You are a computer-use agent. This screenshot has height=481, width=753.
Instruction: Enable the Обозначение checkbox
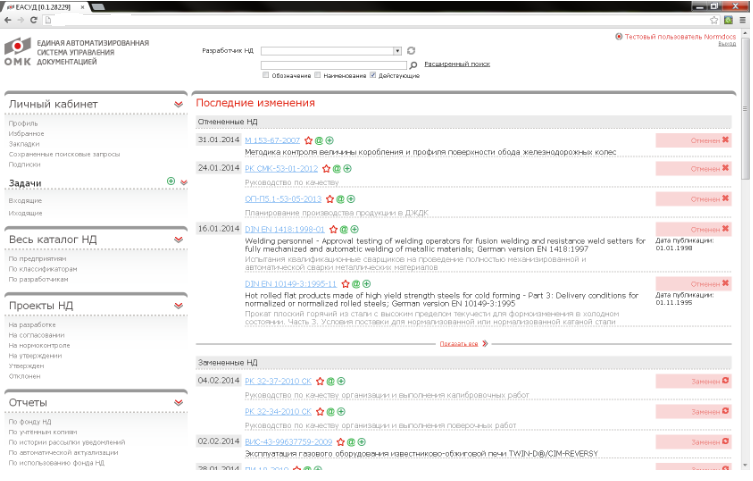(x=265, y=75)
